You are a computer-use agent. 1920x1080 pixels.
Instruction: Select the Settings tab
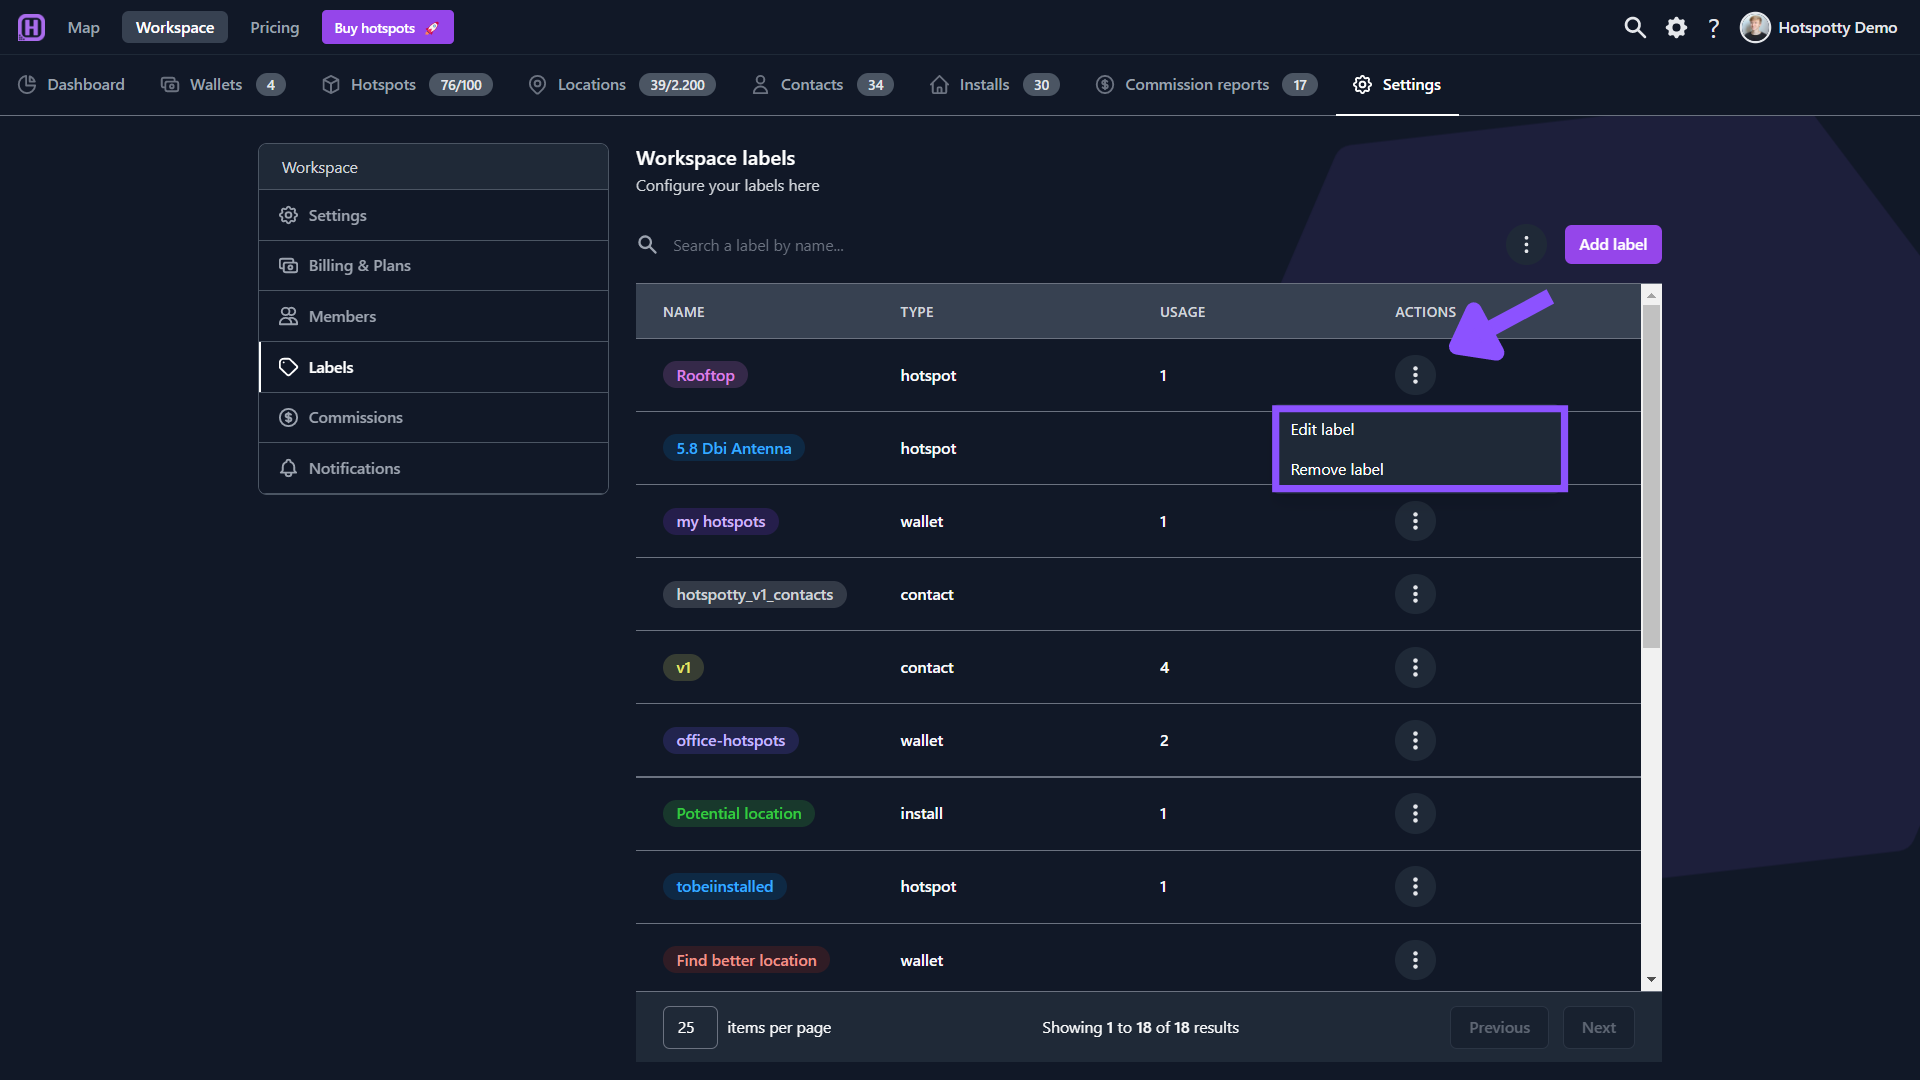pos(1397,85)
